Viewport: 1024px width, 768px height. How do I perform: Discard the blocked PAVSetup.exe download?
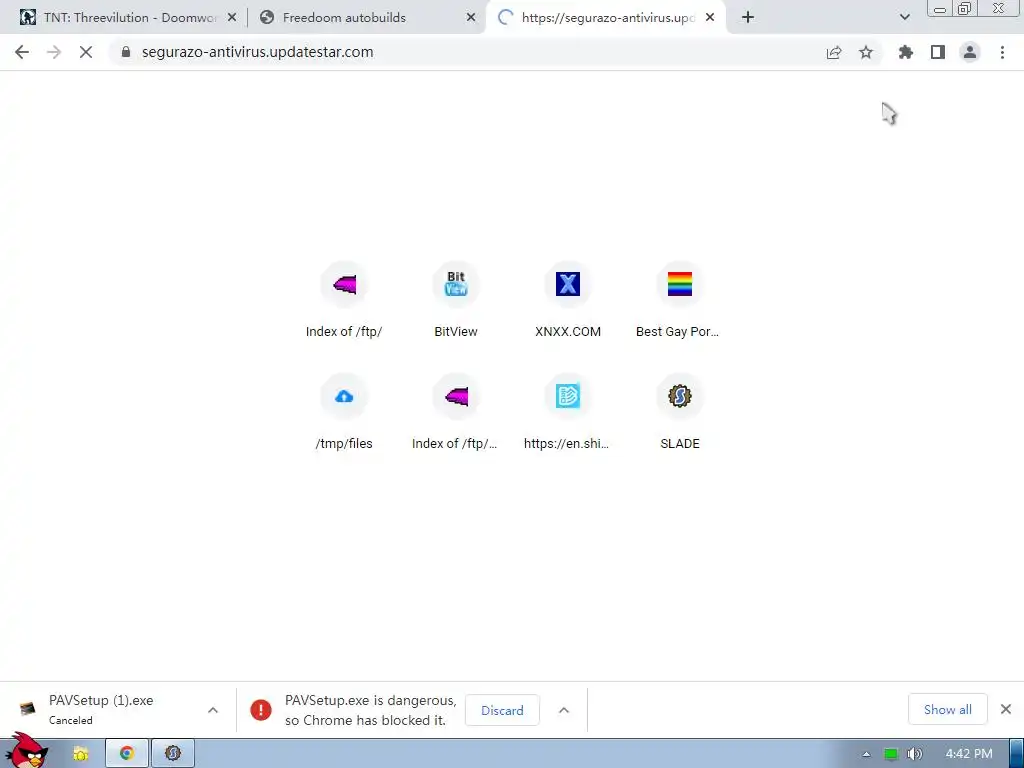coord(502,710)
